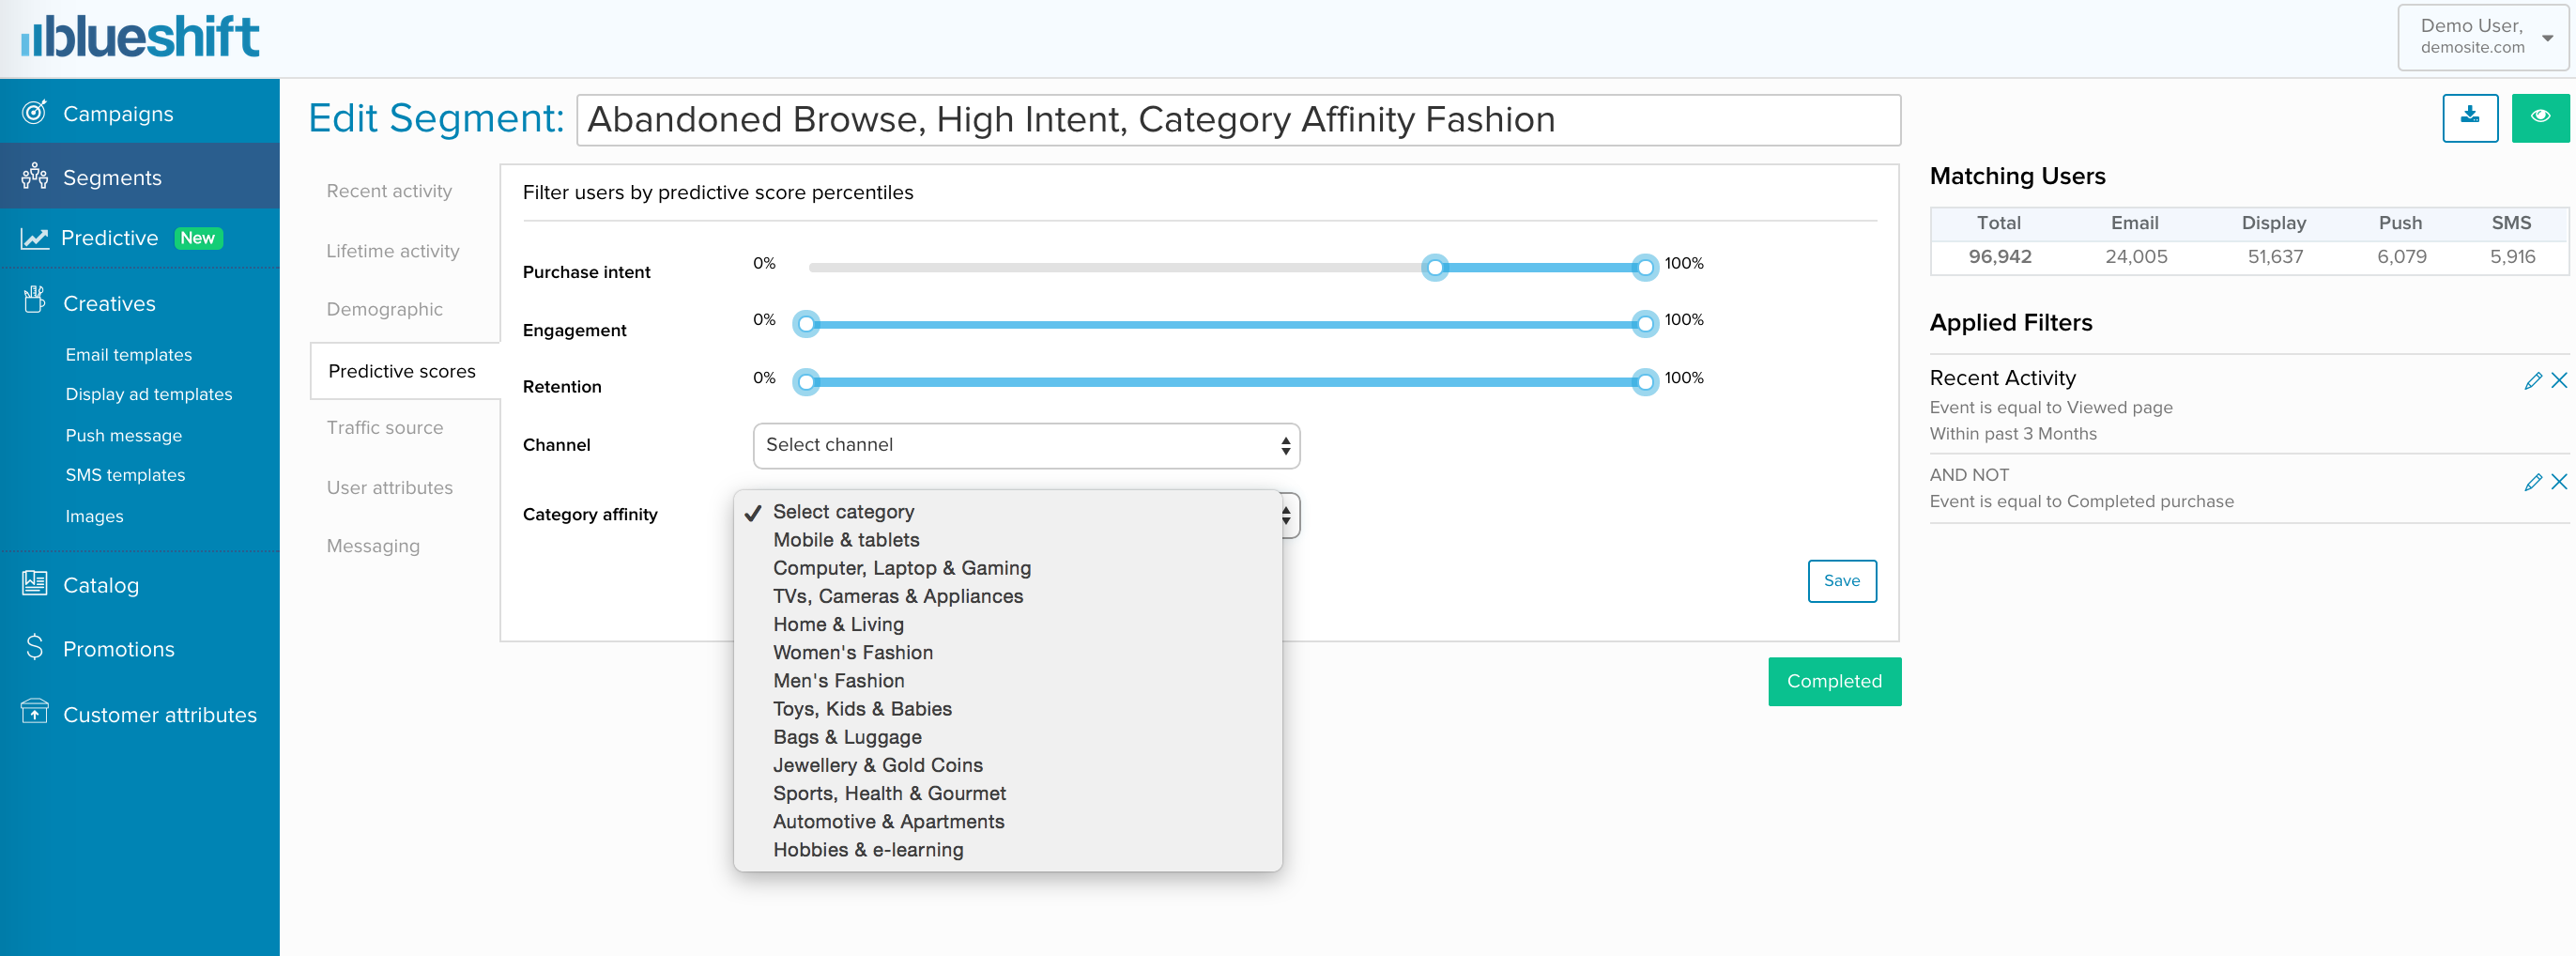The height and width of the screenshot is (956, 2576).
Task: Click the Save button
Action: 1841,581
